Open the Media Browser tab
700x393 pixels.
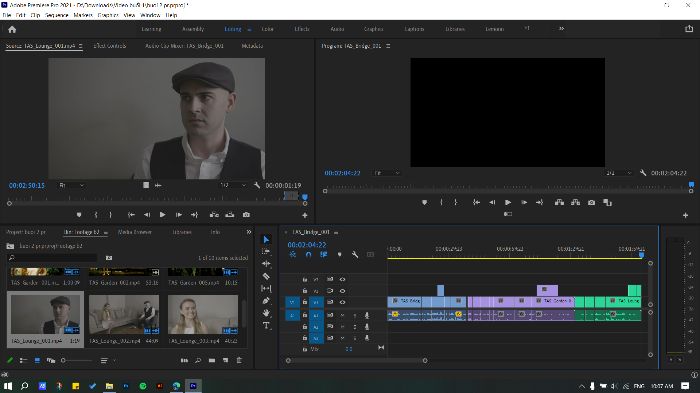point(135,232)
